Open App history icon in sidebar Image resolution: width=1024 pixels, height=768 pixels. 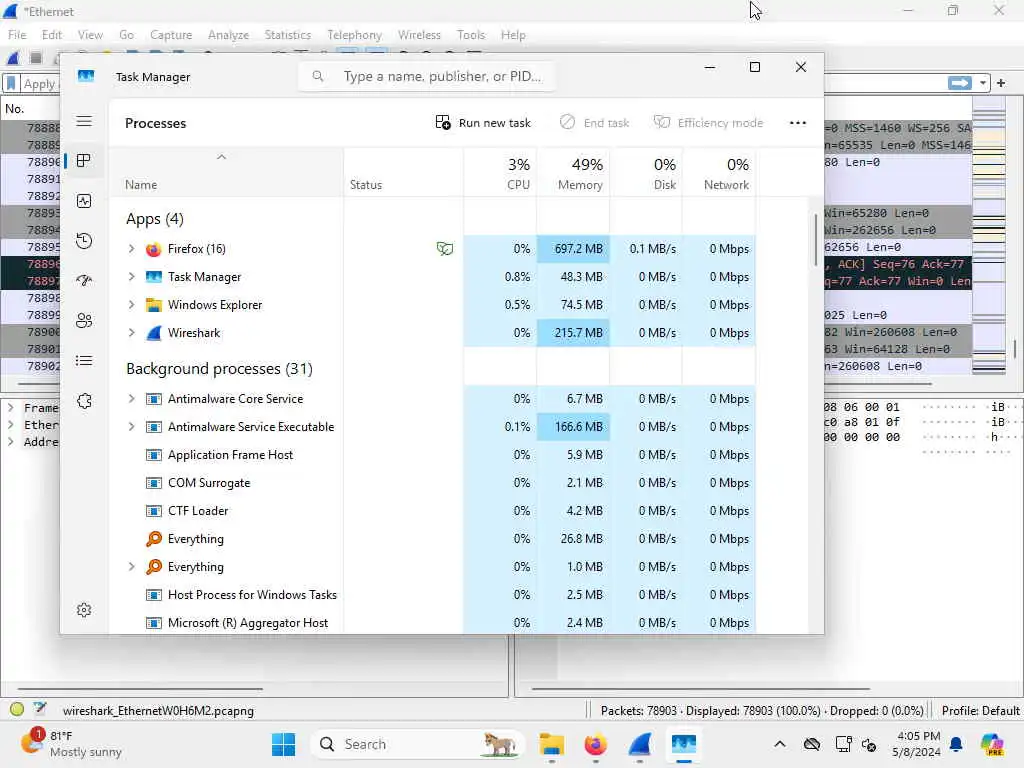click(x=84, y=241)
